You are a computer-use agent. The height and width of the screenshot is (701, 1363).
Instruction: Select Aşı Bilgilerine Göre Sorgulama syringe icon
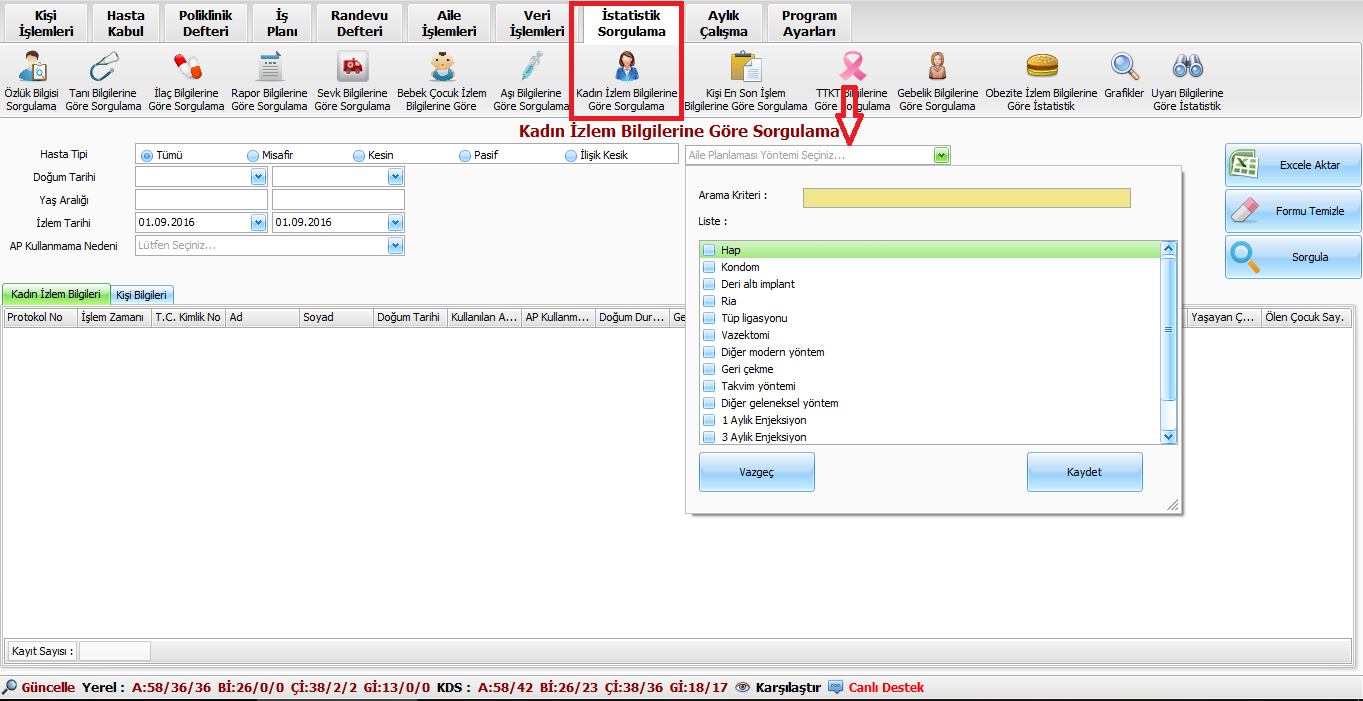531,68
